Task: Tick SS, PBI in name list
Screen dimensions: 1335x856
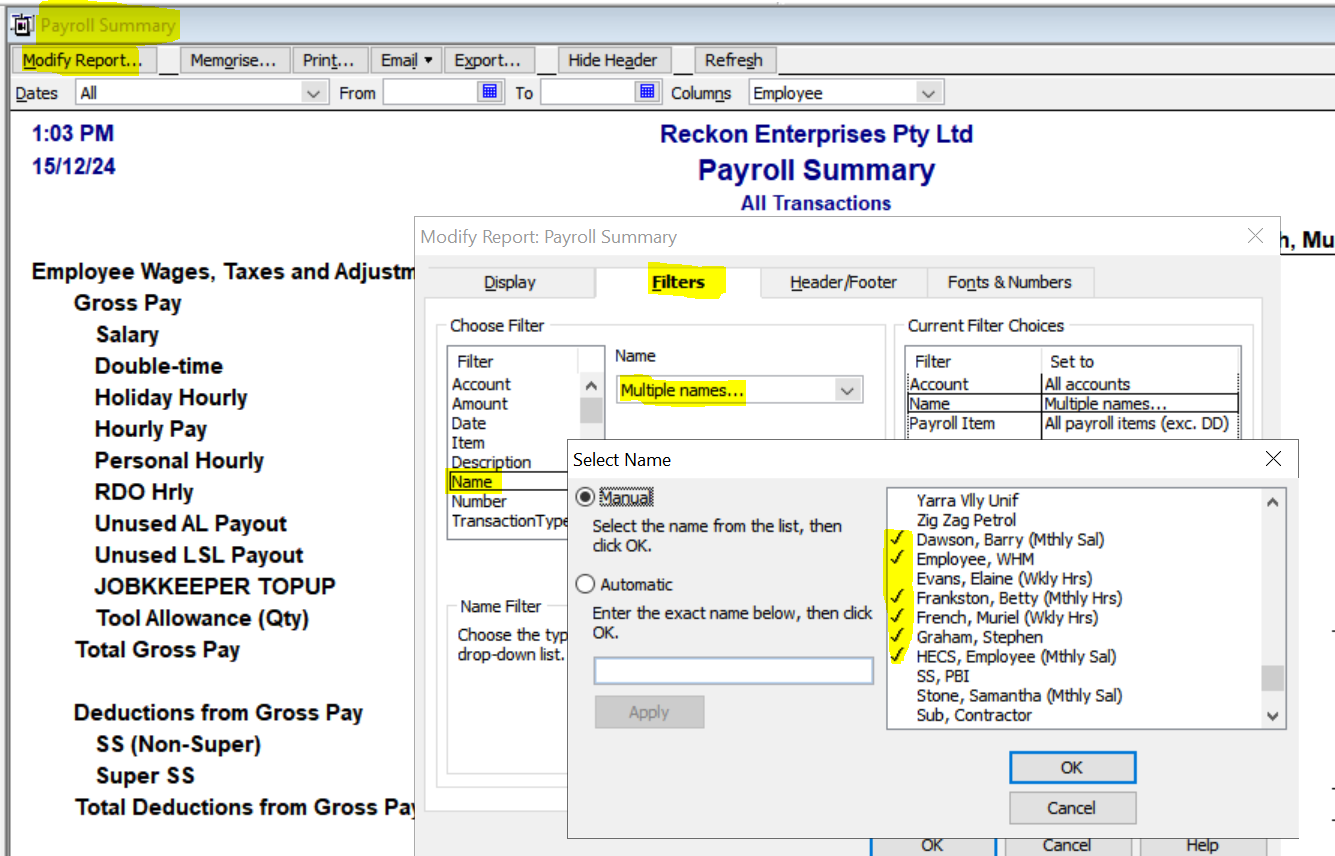Action: (943, 676)
